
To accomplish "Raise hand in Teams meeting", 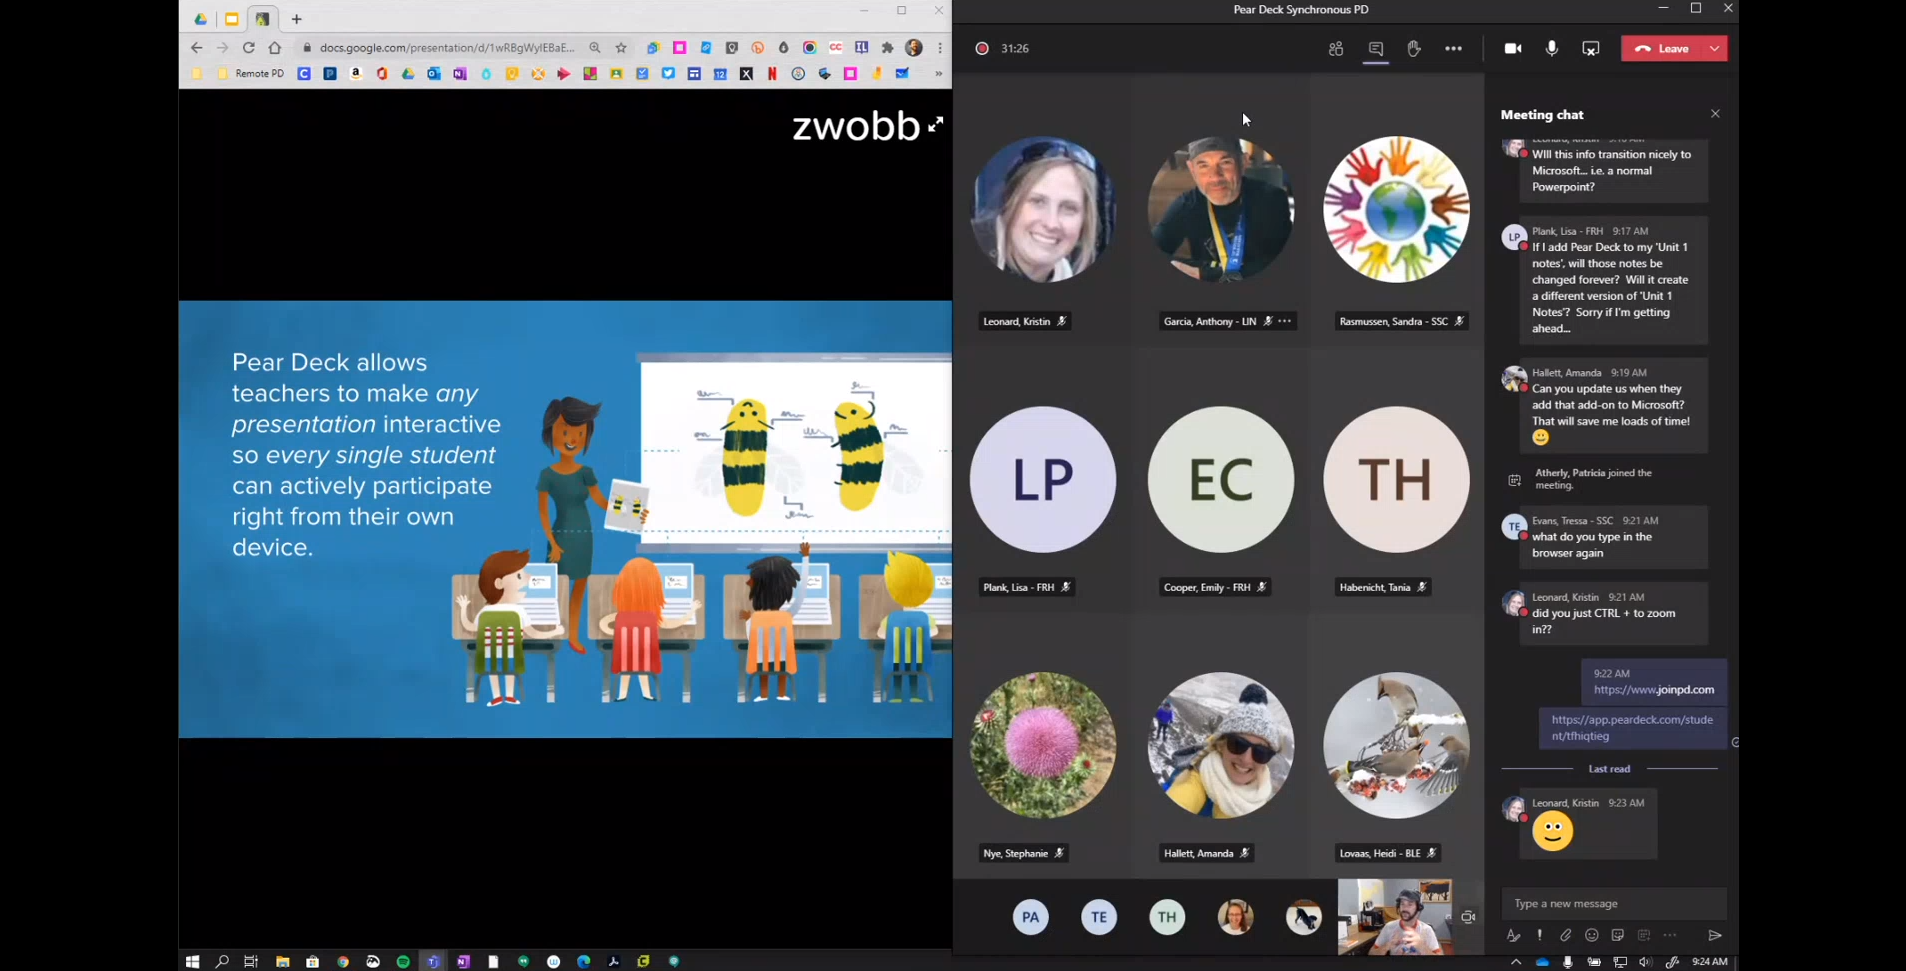I will point(1414,48).
